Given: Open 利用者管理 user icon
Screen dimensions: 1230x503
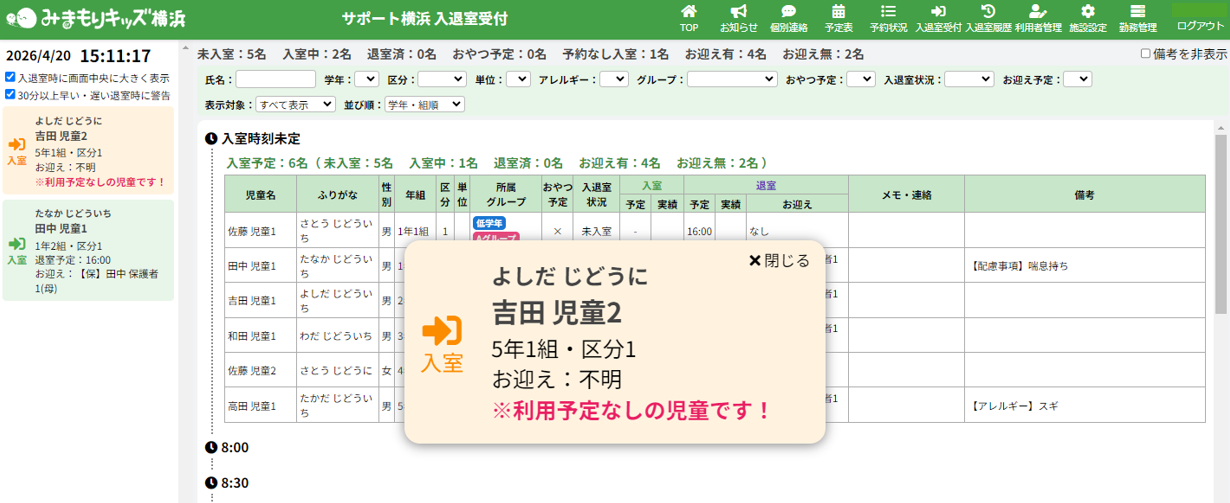Looking at the screenshot, I should 1038,18.
